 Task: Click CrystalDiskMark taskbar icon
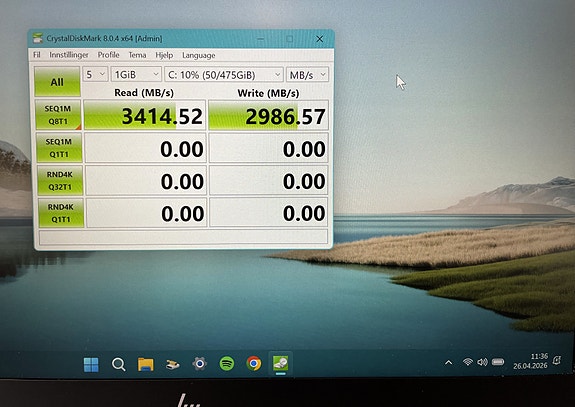click(x=281, y=363)
